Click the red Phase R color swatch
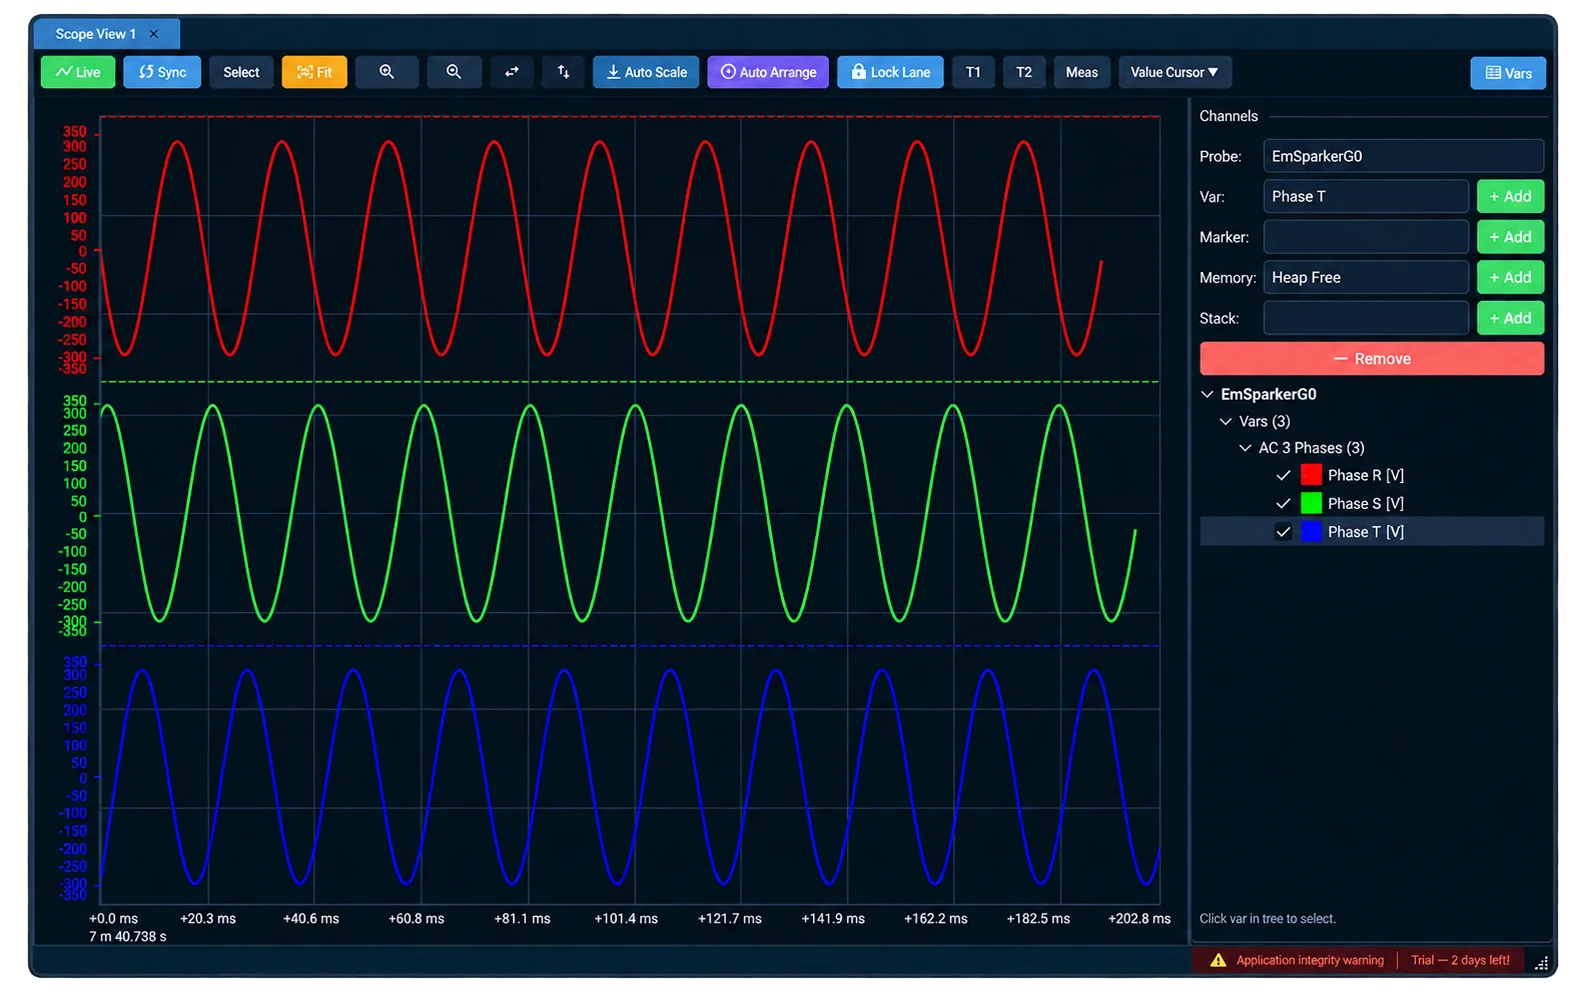Viewport: 1586px width, 992px height. [x=1311, y=475]
